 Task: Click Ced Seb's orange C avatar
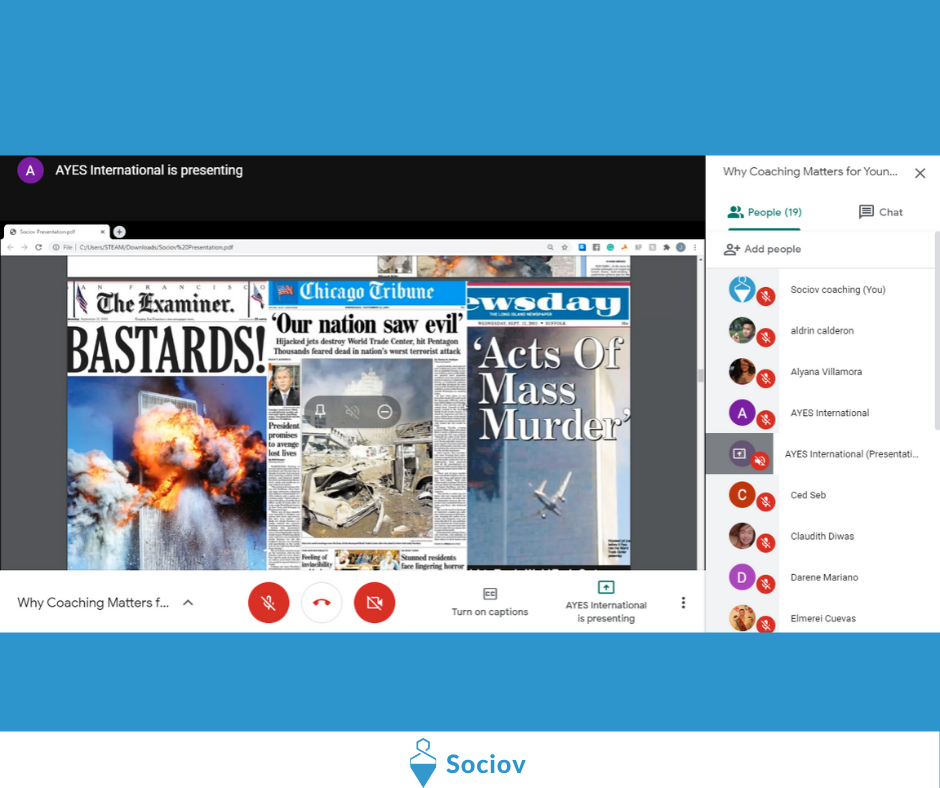click(742, 495)
